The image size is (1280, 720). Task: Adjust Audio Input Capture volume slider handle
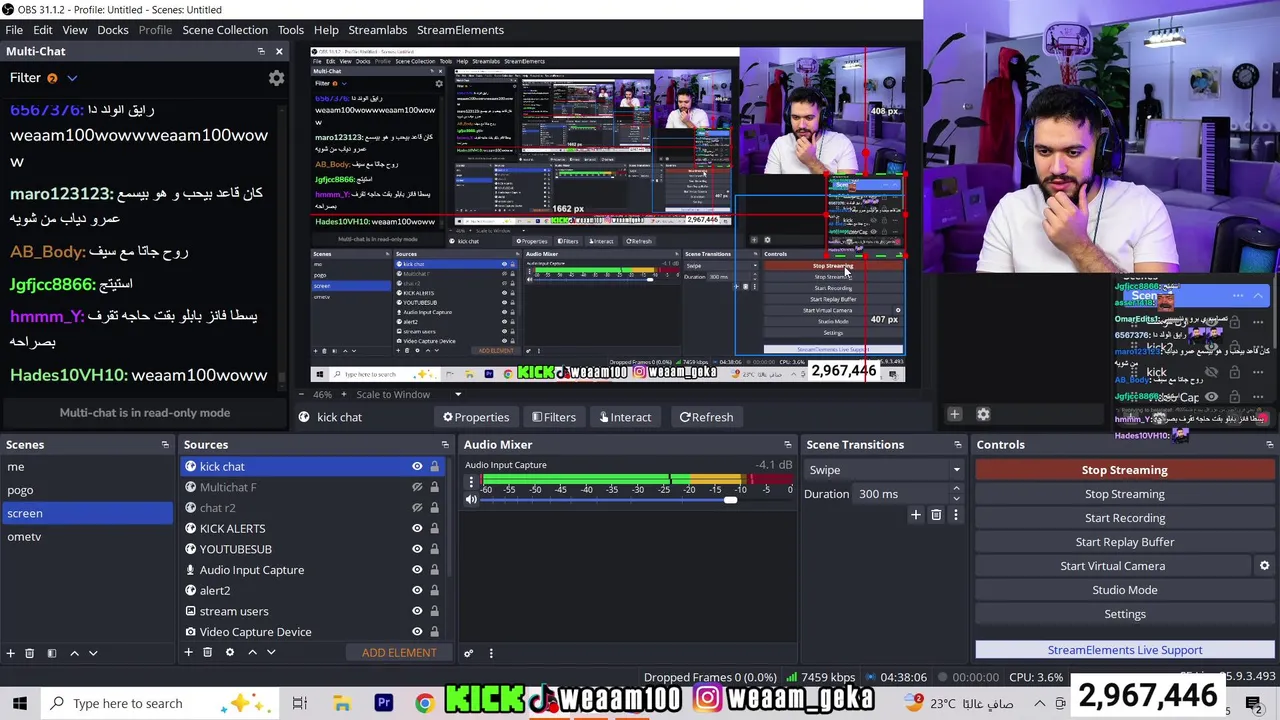tap(731, 499)
